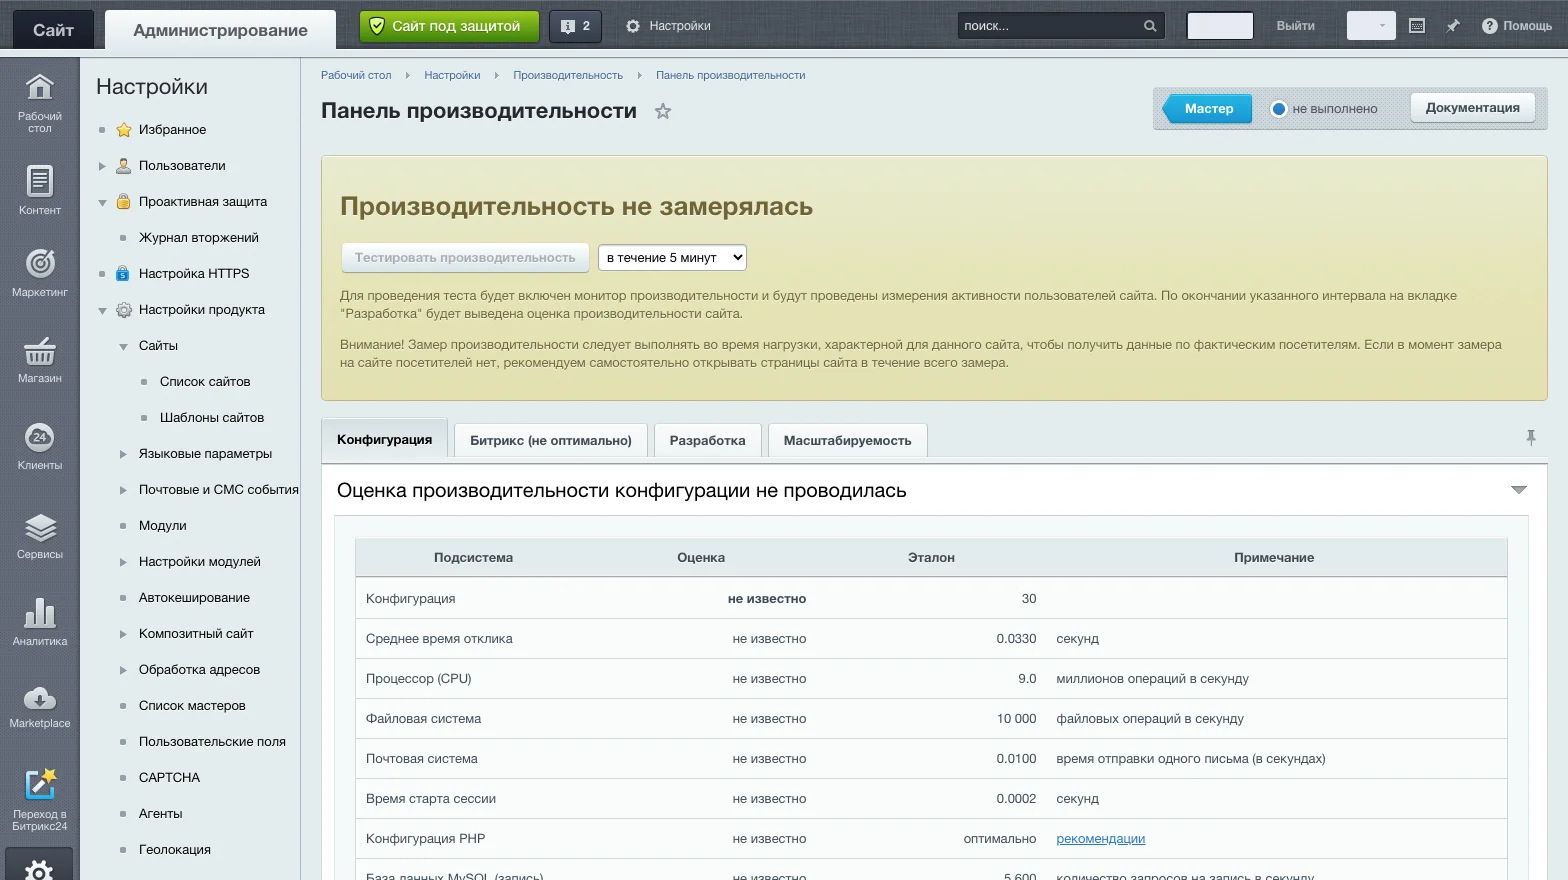This screenshot has width=1568, height=880.
Task: Expand the Пользователи tree node
Action: (102, 166)
